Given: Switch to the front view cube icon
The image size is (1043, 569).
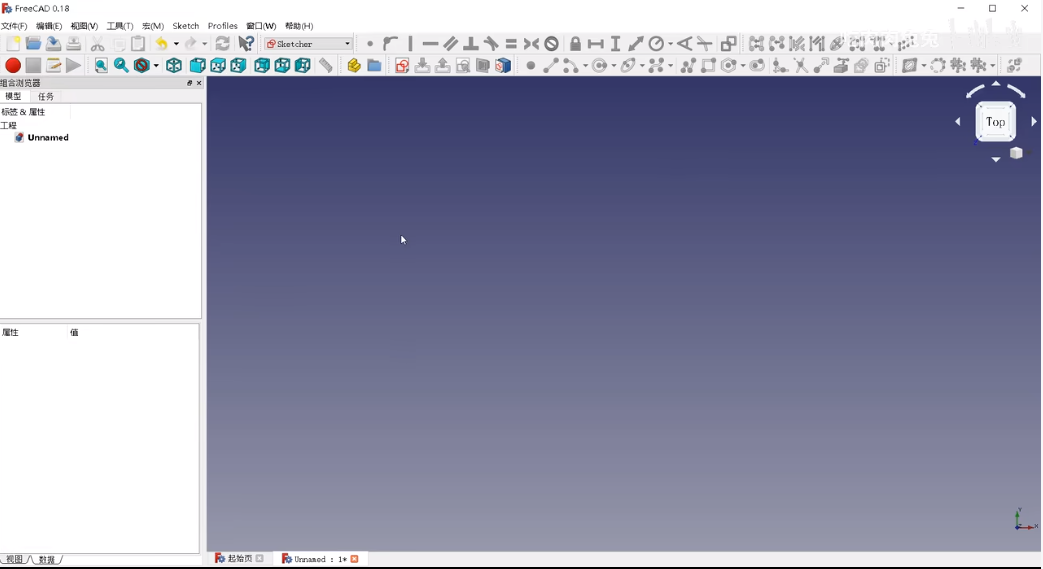Looking at the screenshot, I should point(198,65).
